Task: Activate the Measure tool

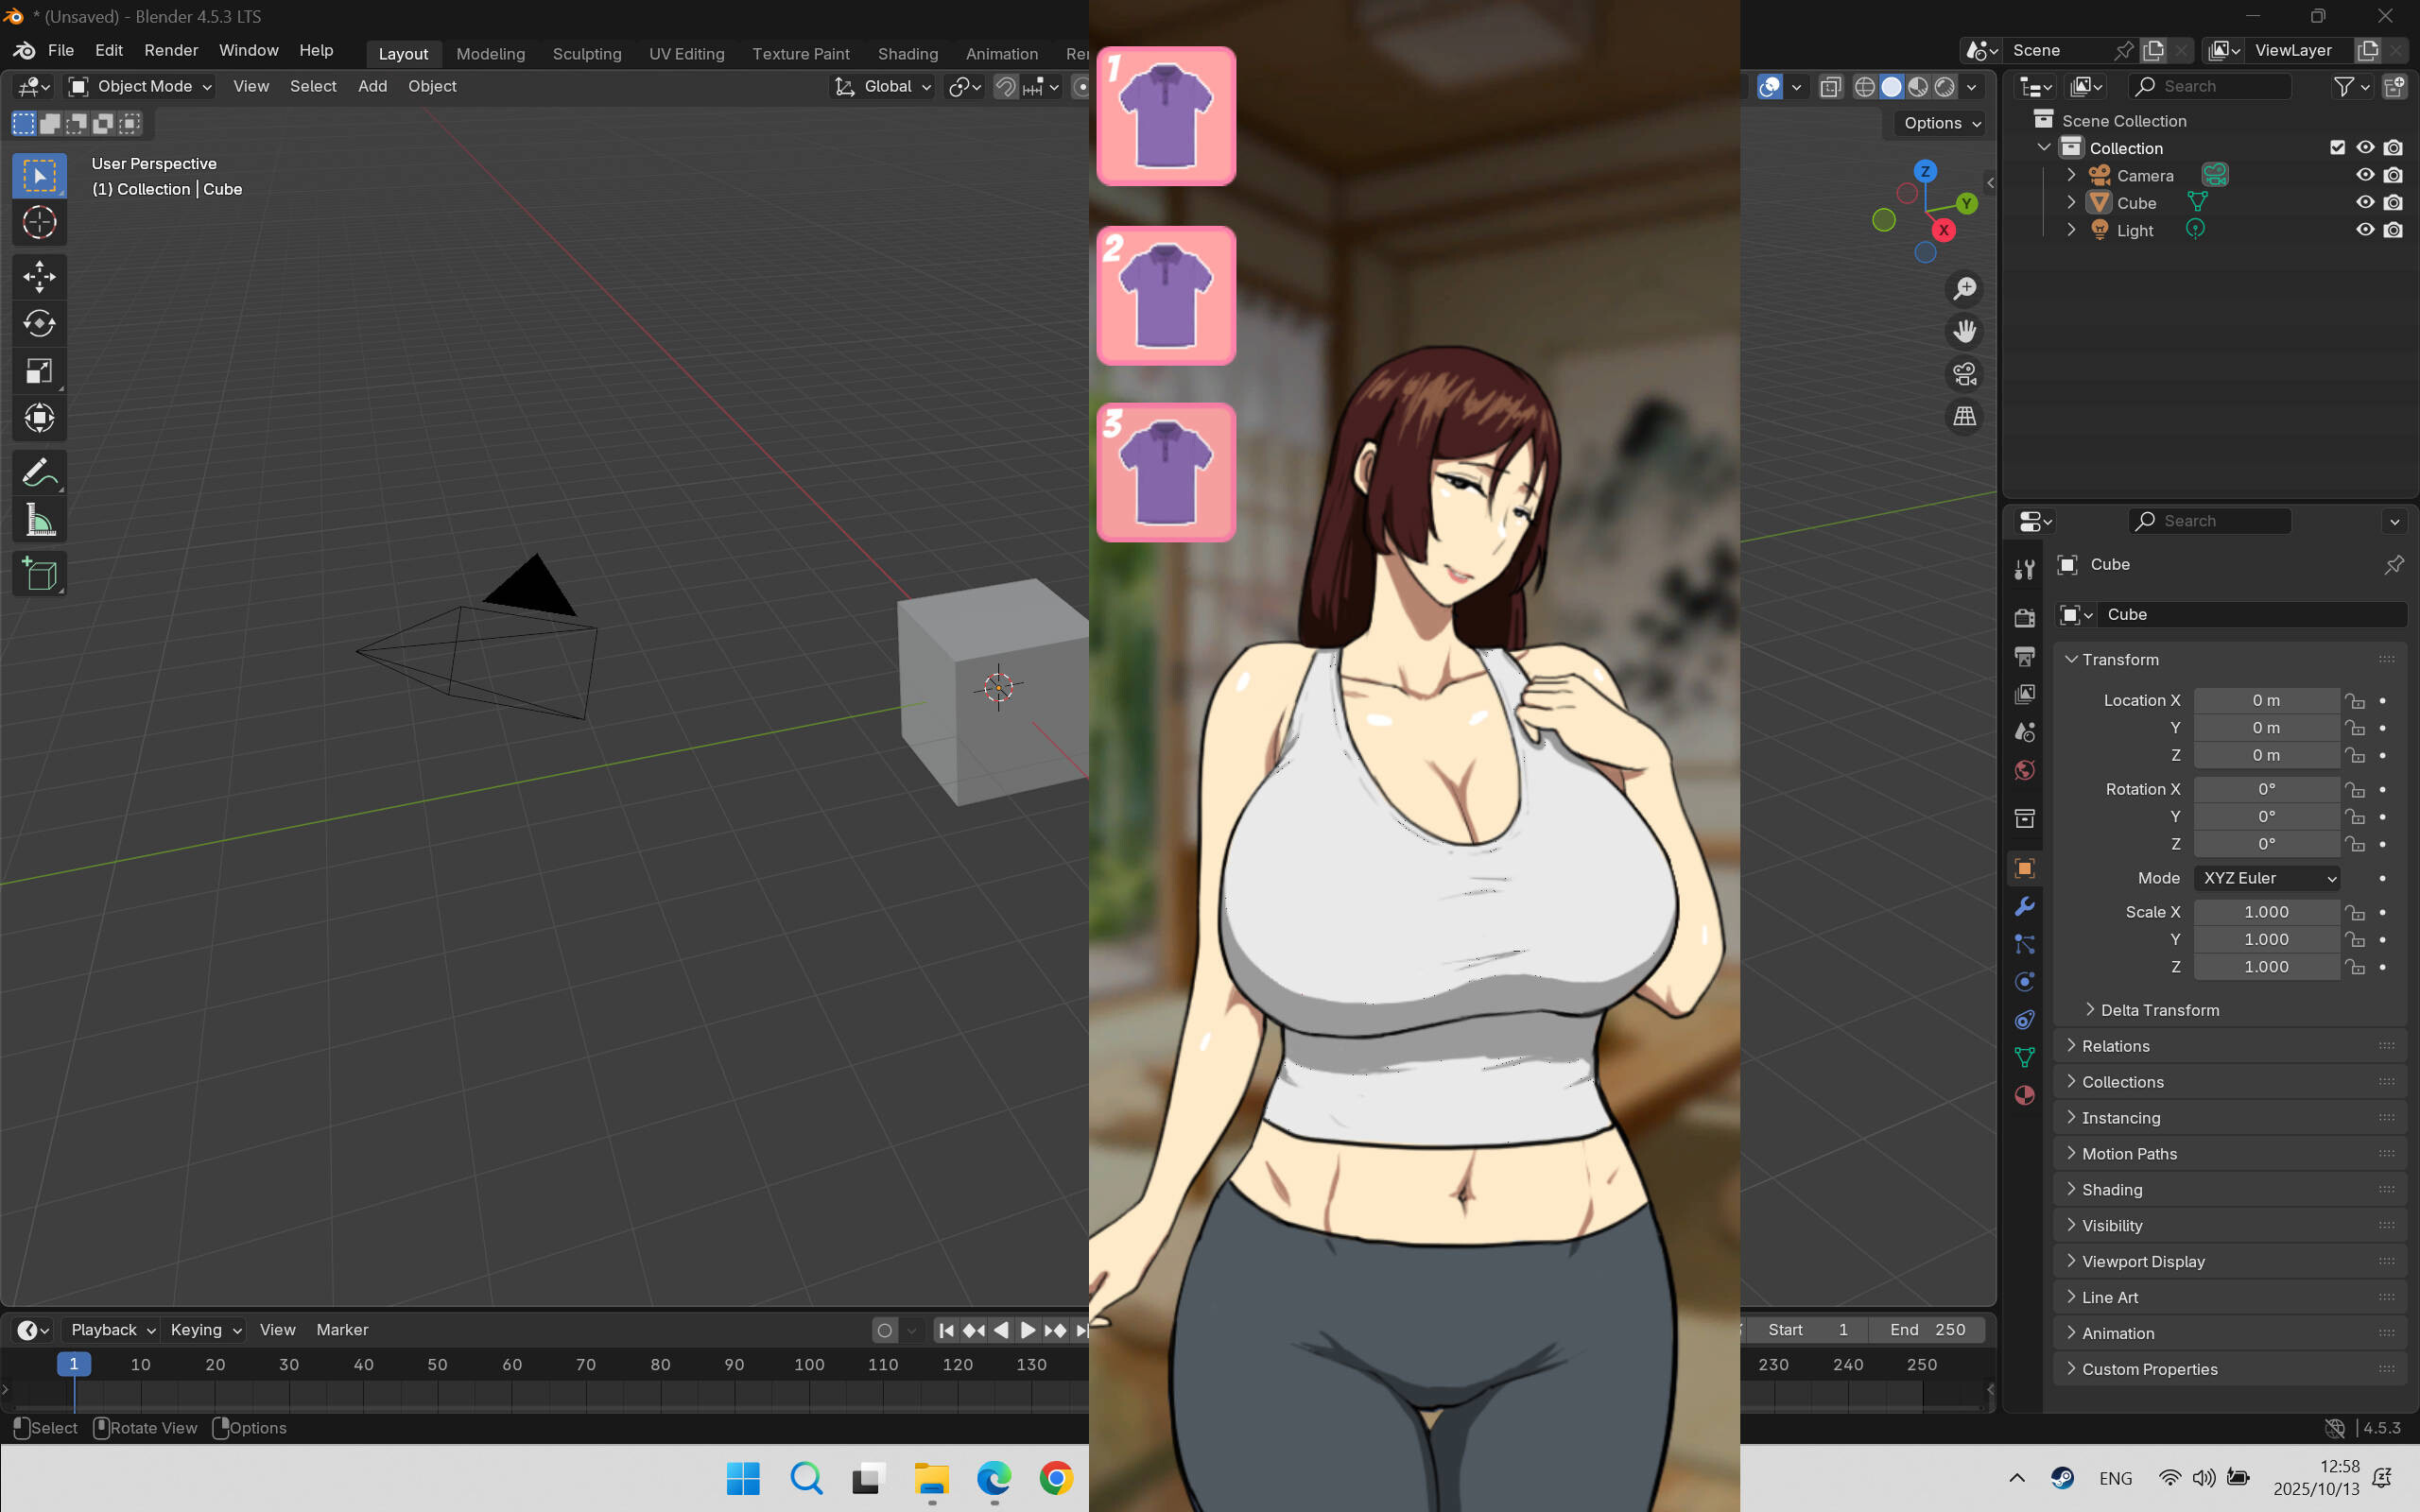Action: click(x=39, y=519)
